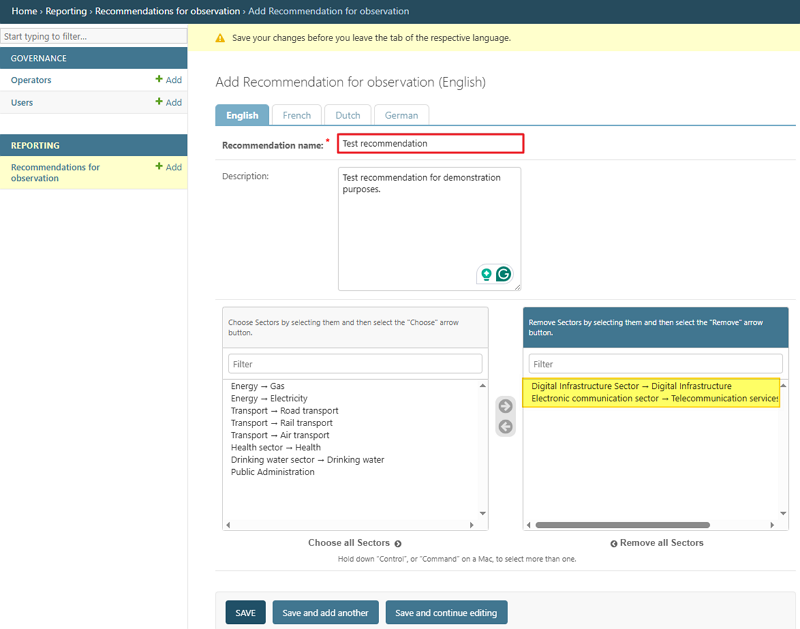Click down arrow of available sectors scrollbar
Image resolution: width=800 pixels, height=629 pixels.
(x=483, y=513)
